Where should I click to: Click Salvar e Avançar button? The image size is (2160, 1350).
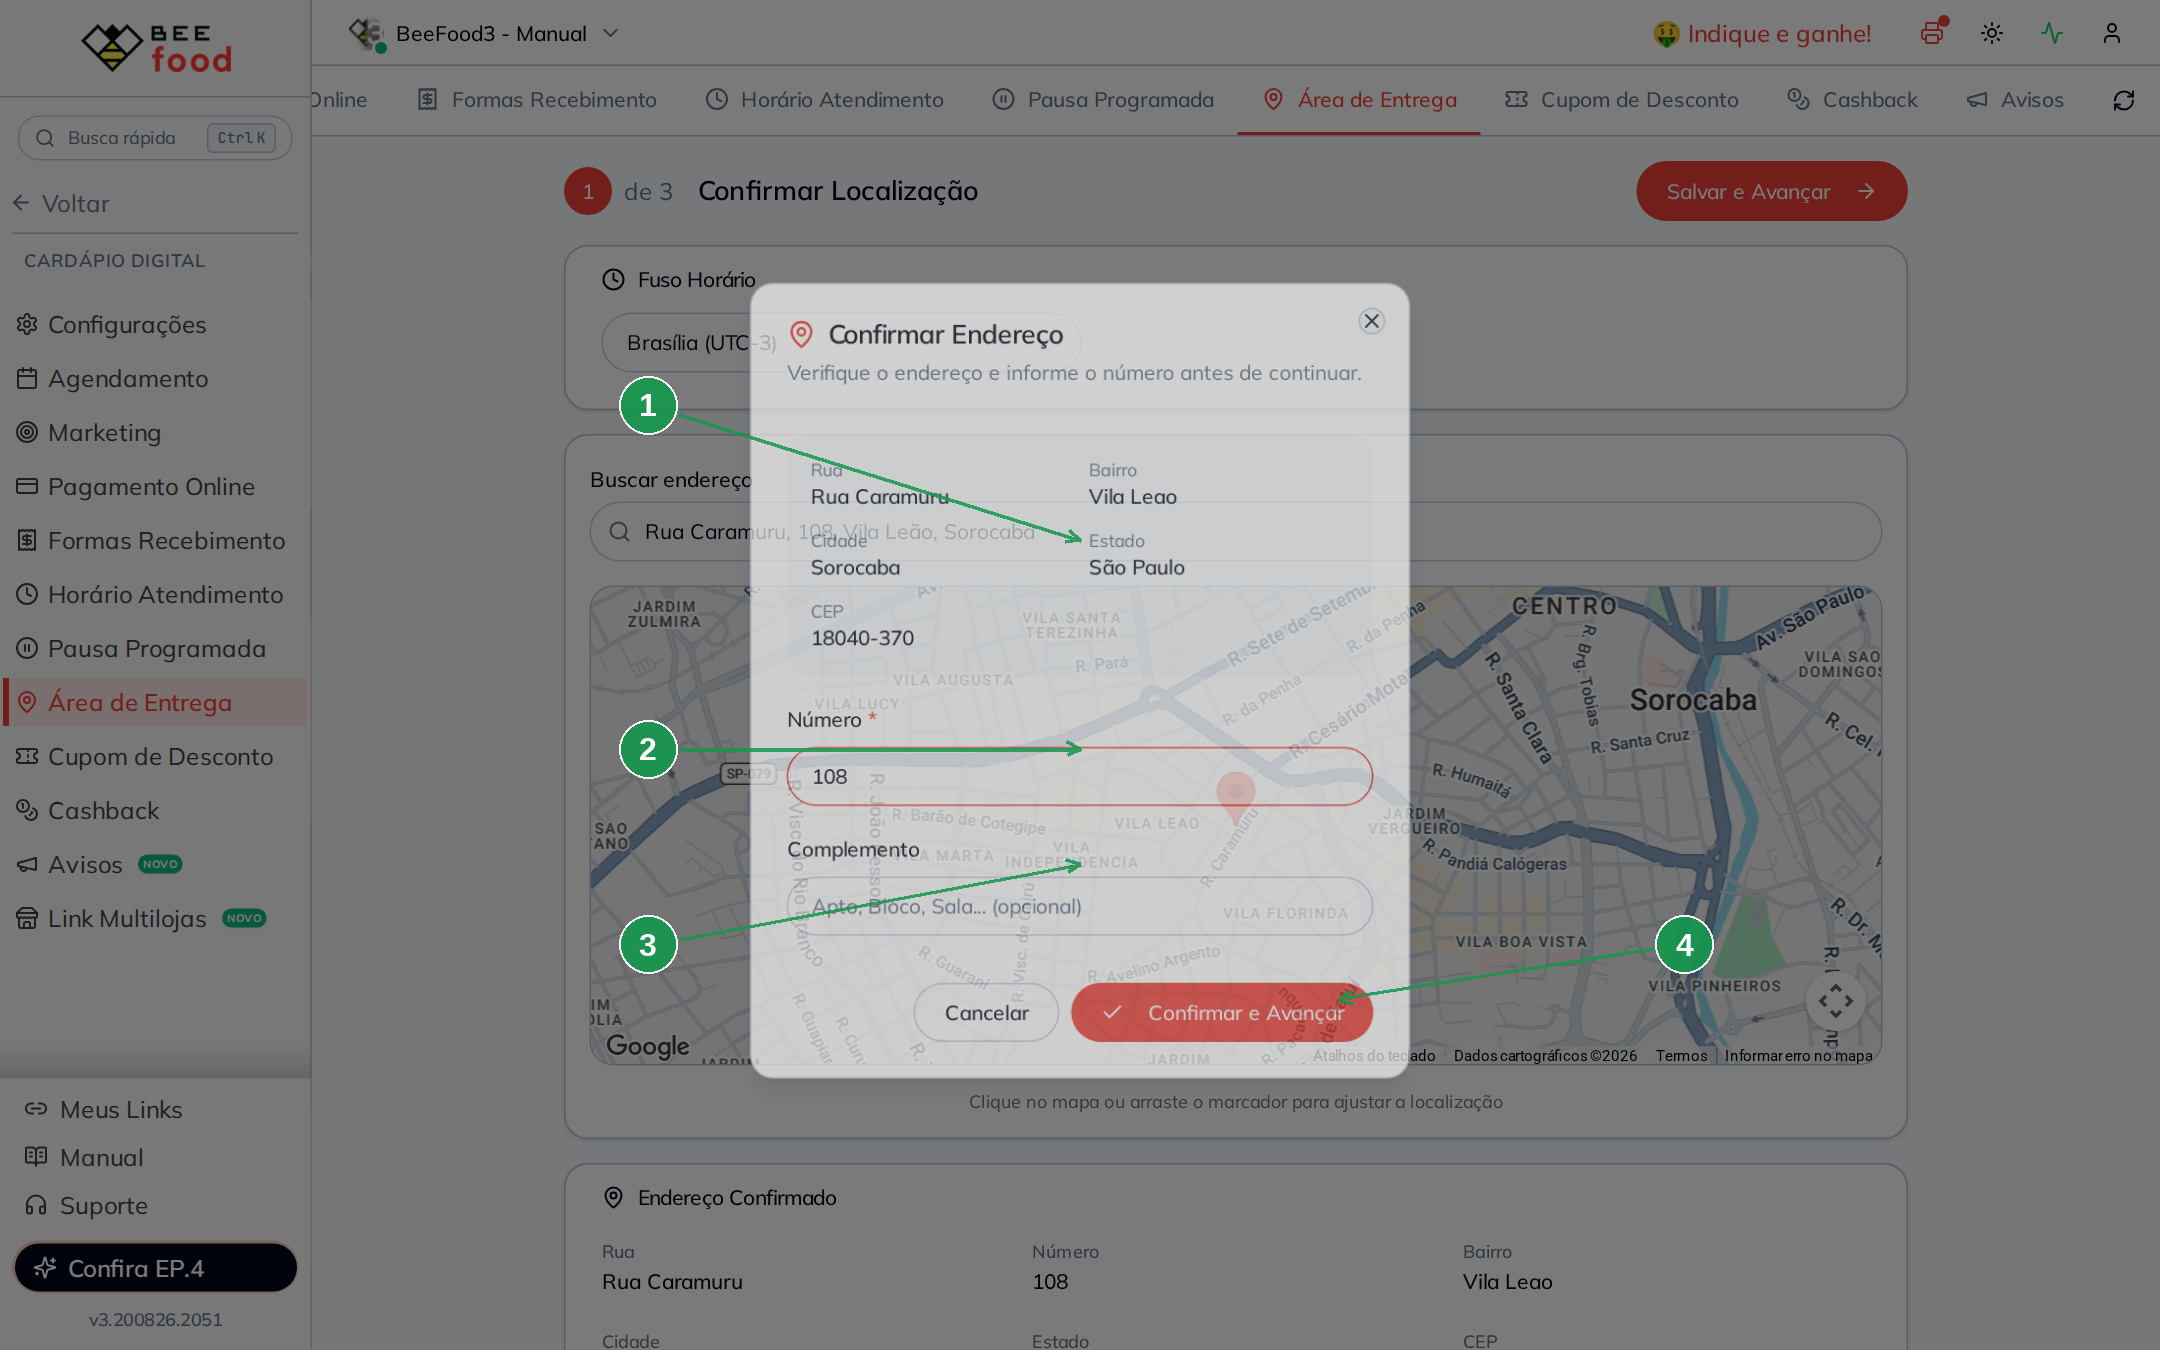1771,191
